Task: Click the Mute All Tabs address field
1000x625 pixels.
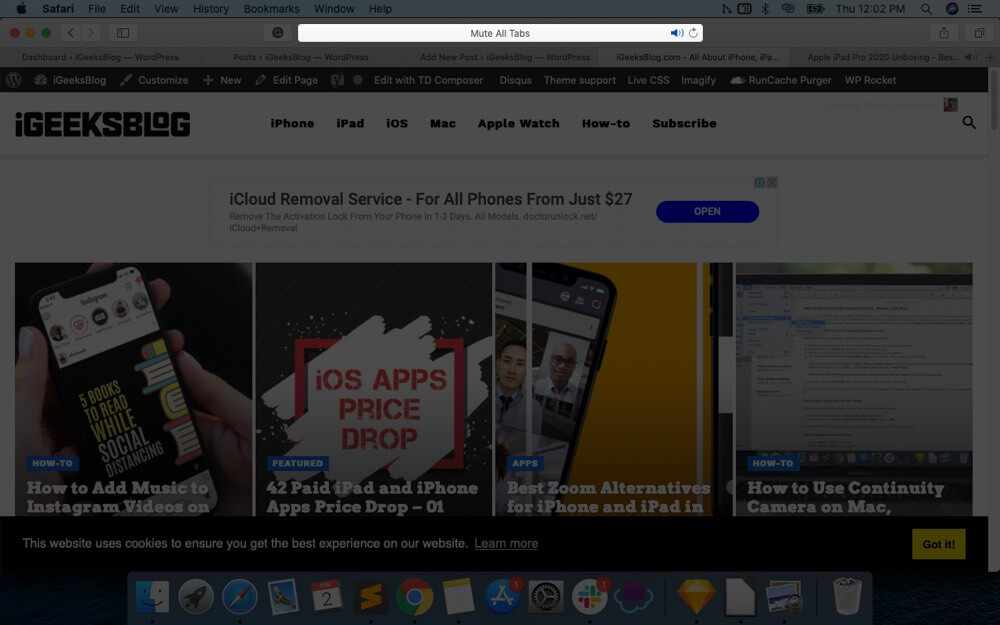Action: [500, 33]
